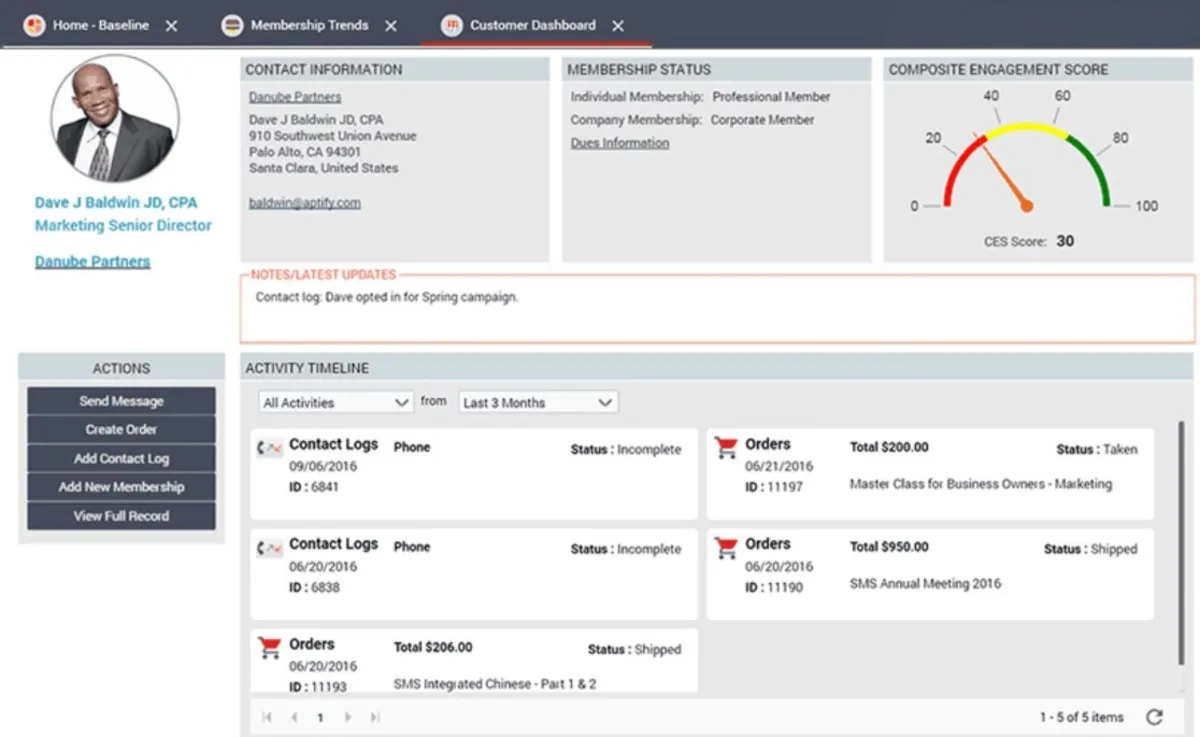Image resolution: width=1200 pixels, height=737 pixels.
Task: Expand the Last 3 Months date filter
Action: click(x=538, y=402)
